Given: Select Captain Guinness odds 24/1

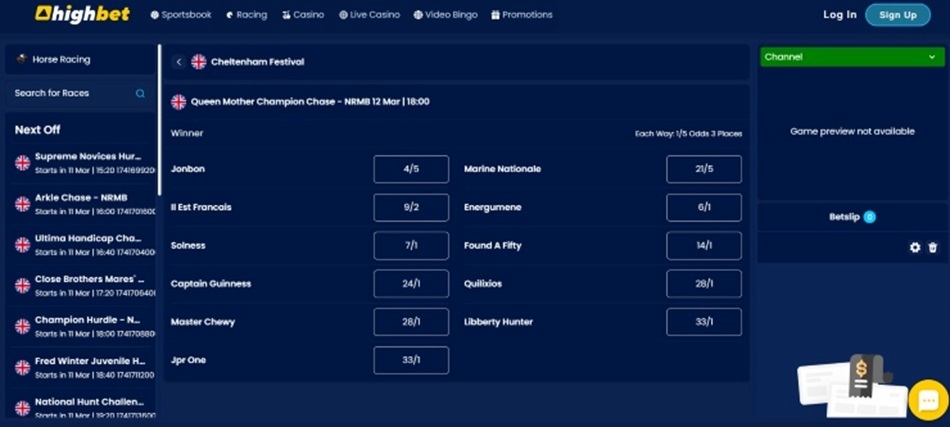Looking at the screenshot, I should [x=411, y=283].
